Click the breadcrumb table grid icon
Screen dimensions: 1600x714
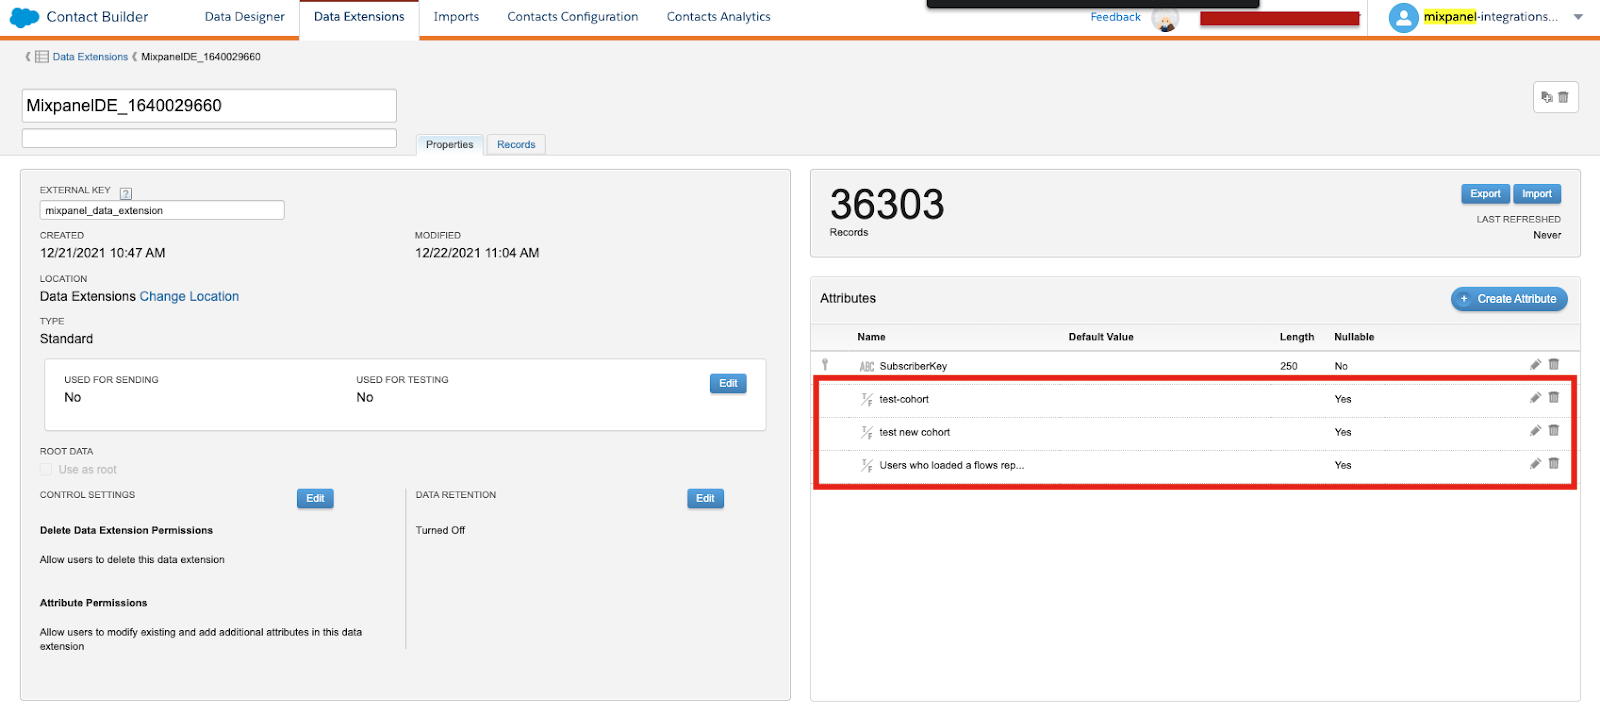point(42,57)
